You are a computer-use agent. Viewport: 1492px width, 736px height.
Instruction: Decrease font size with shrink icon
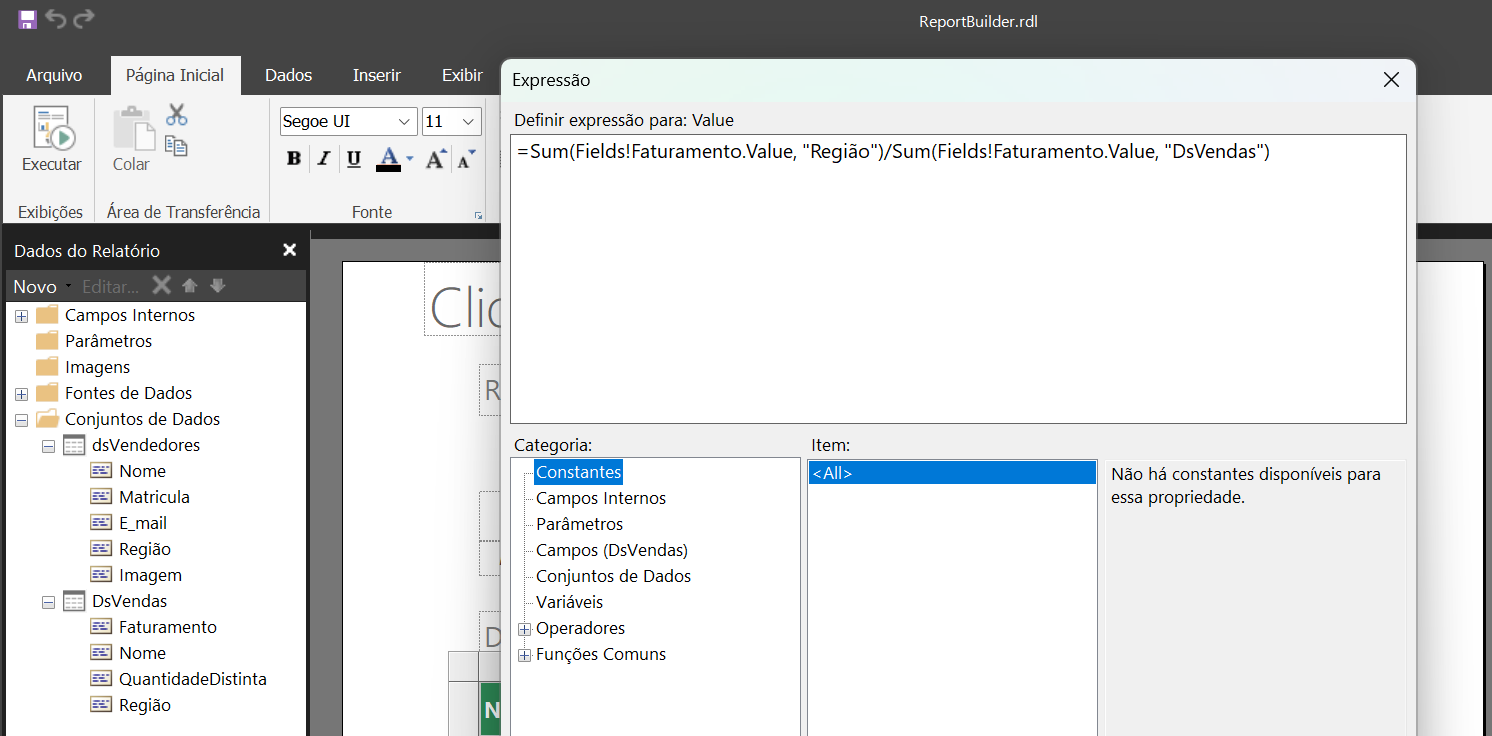pos(467,158)
